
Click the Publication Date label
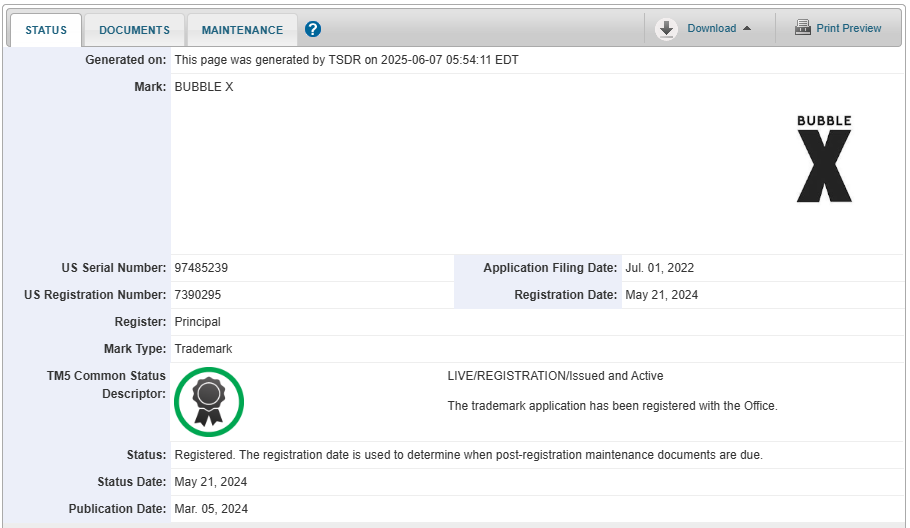point(117,509)
